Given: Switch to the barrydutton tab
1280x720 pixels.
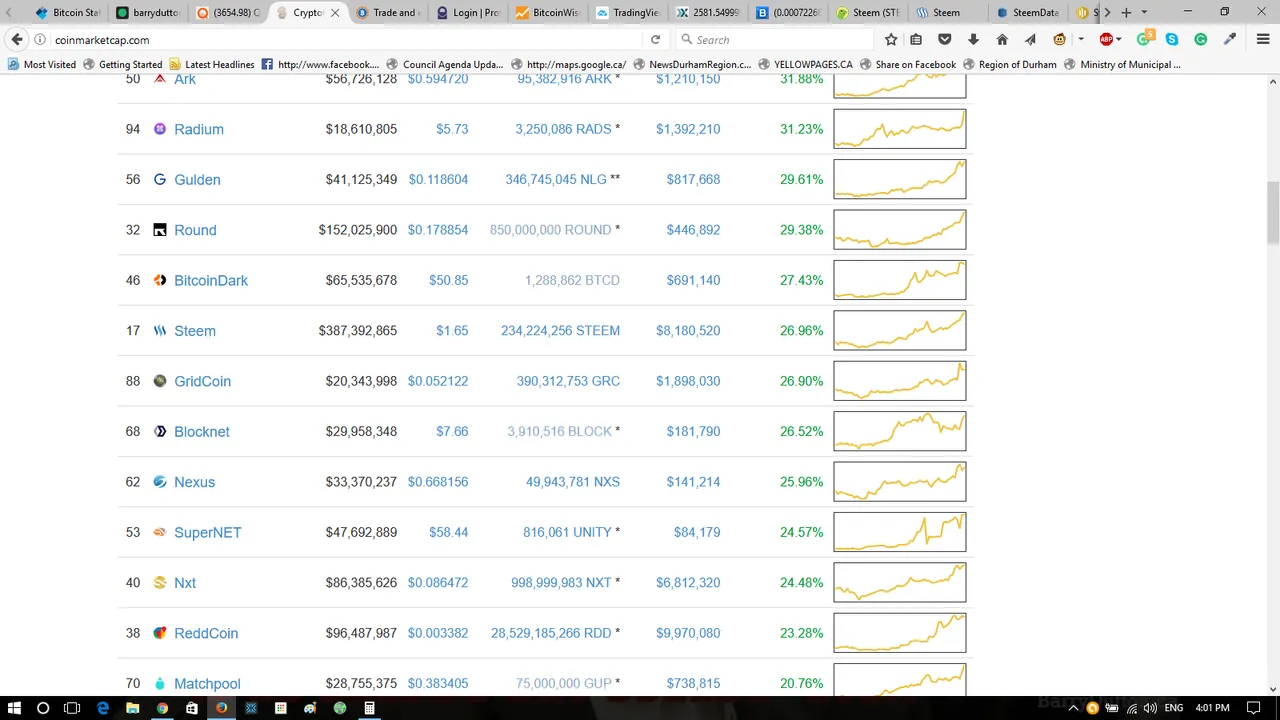Looking at the screenshot, I should (149, 13).
